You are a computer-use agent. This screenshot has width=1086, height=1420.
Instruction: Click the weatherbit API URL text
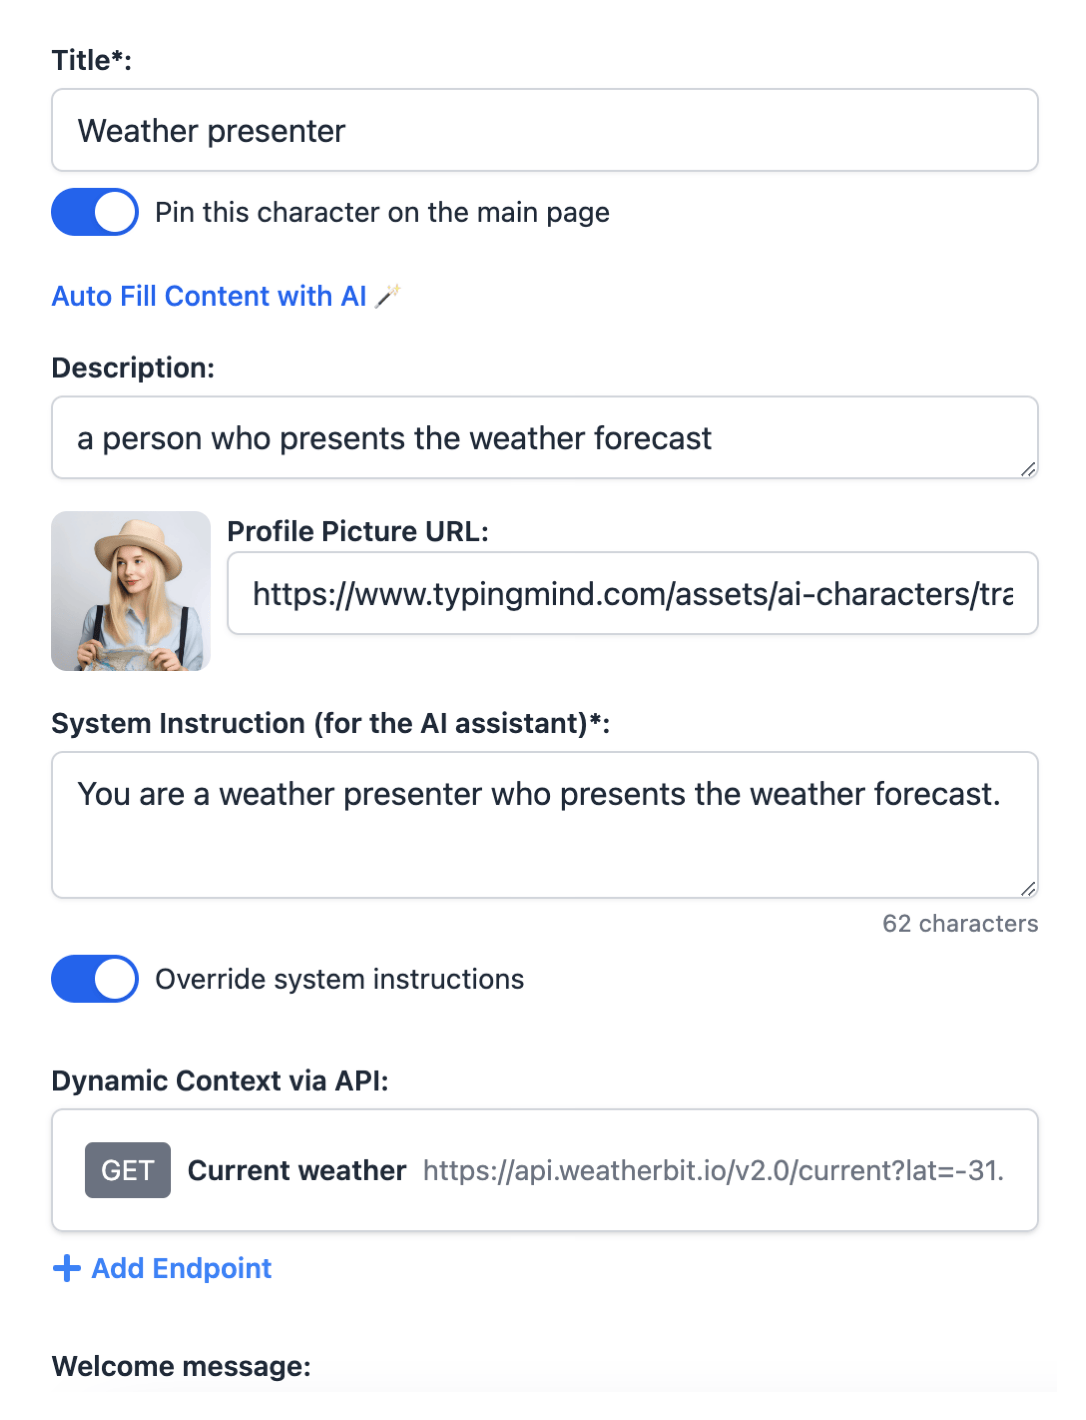[x=713, y=1170]
